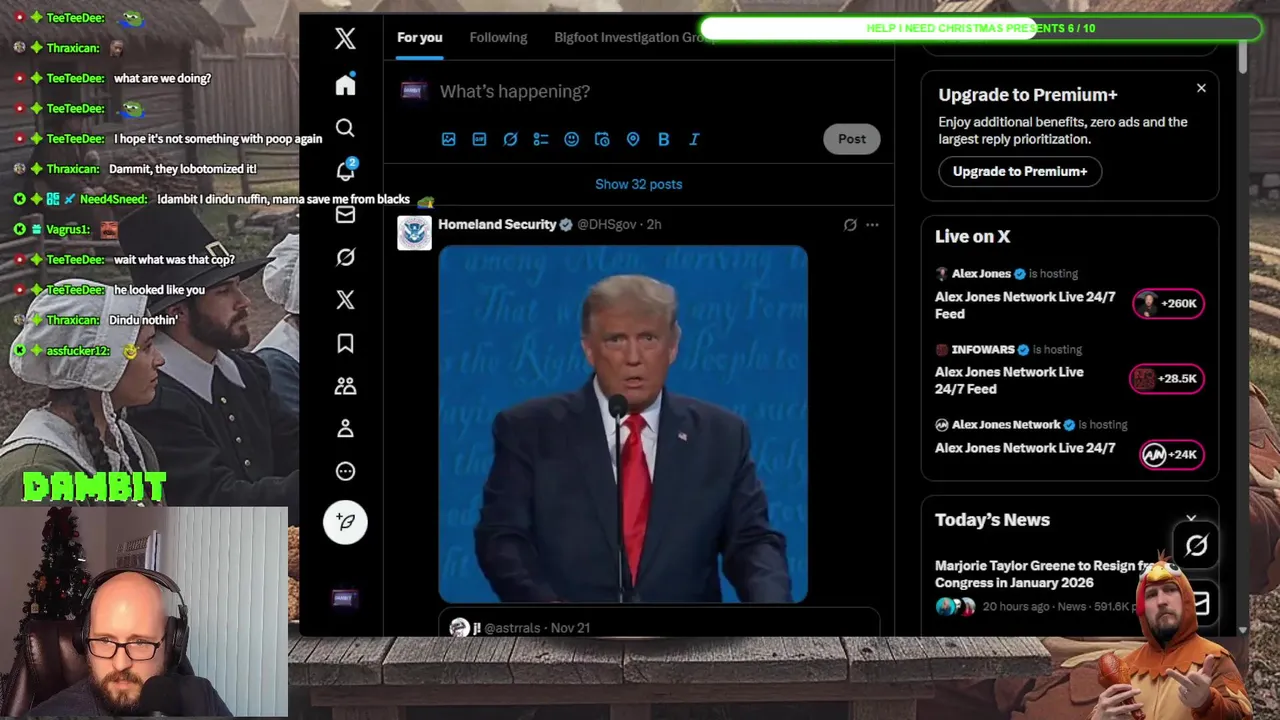Click the Homeland Security profile avatar

(x=414, y=233)
